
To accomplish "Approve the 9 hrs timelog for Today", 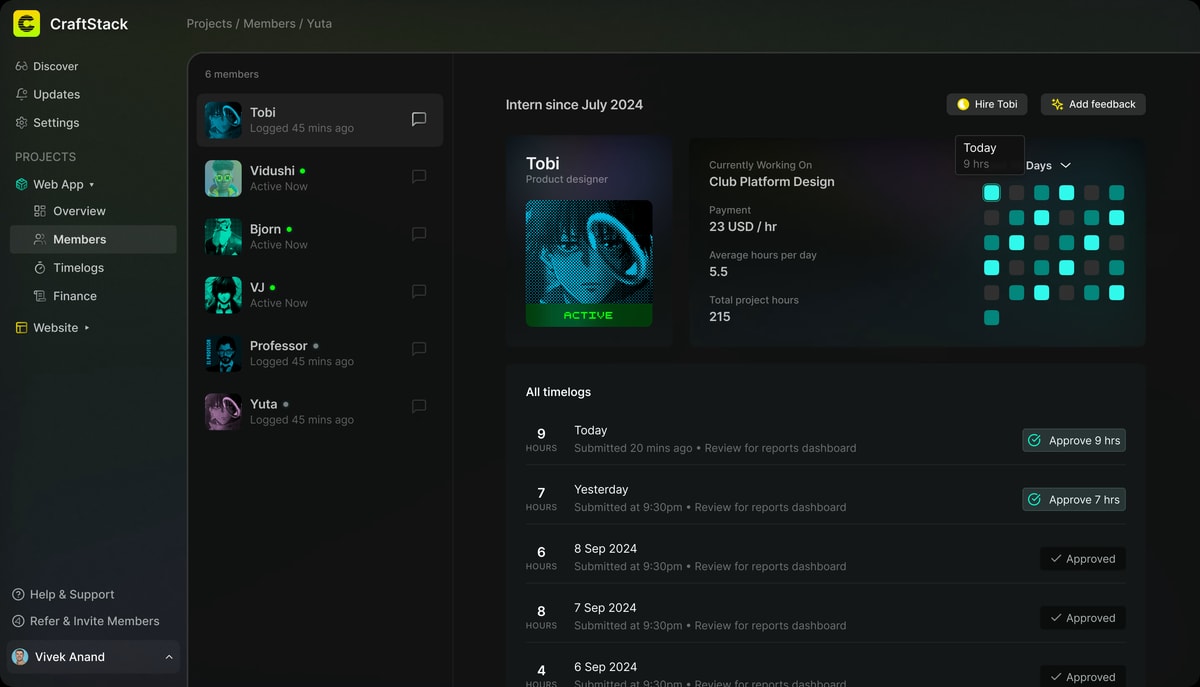I will pos(1074,440).
